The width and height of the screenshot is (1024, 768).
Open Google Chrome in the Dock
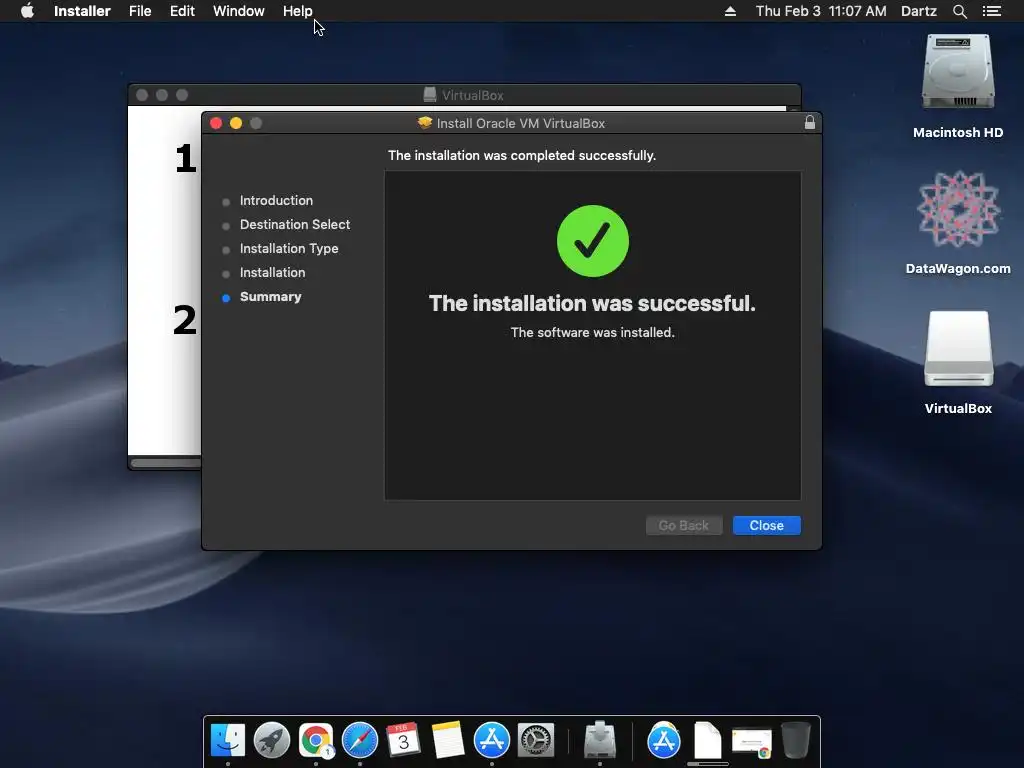316,740
